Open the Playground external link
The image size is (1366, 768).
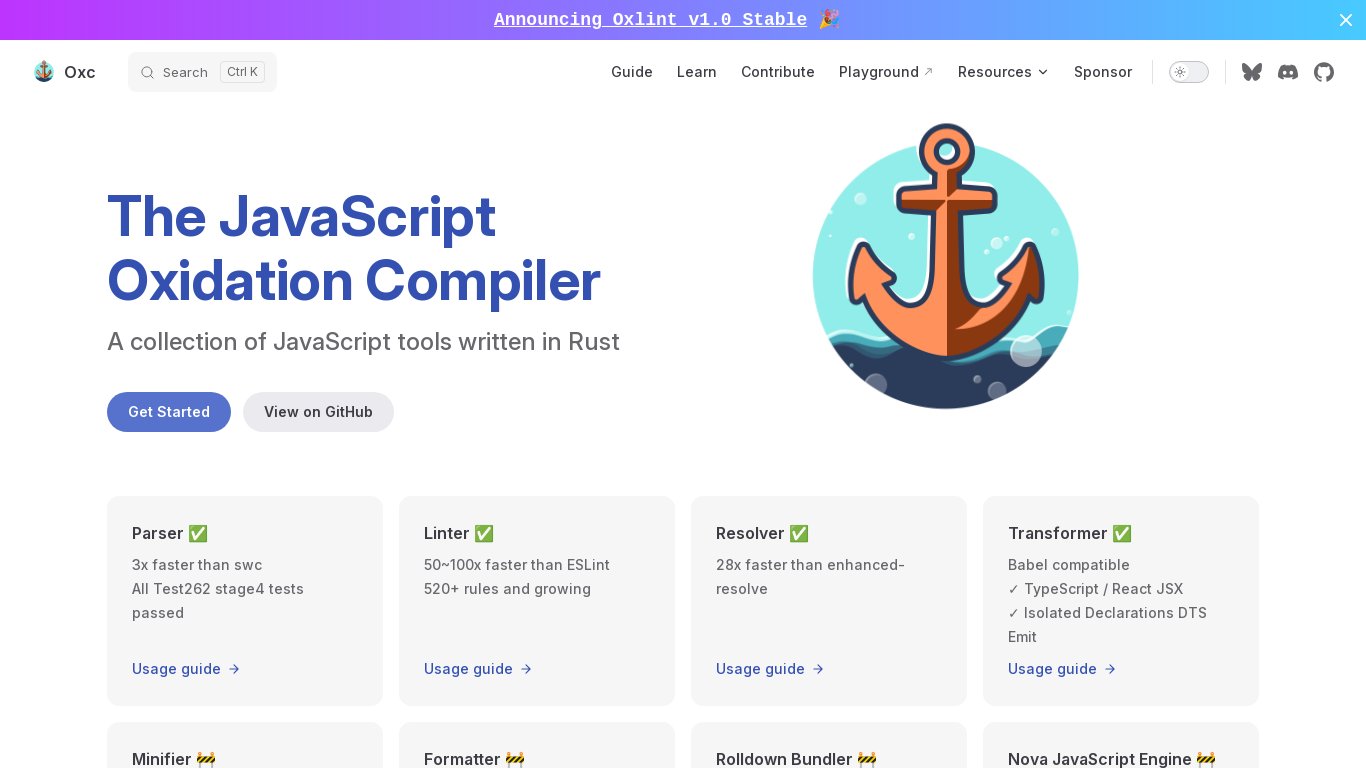point(886,72)
